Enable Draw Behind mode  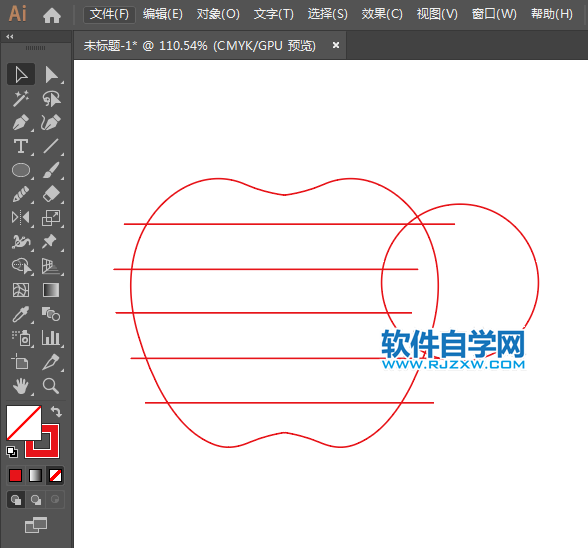[36, 500]
